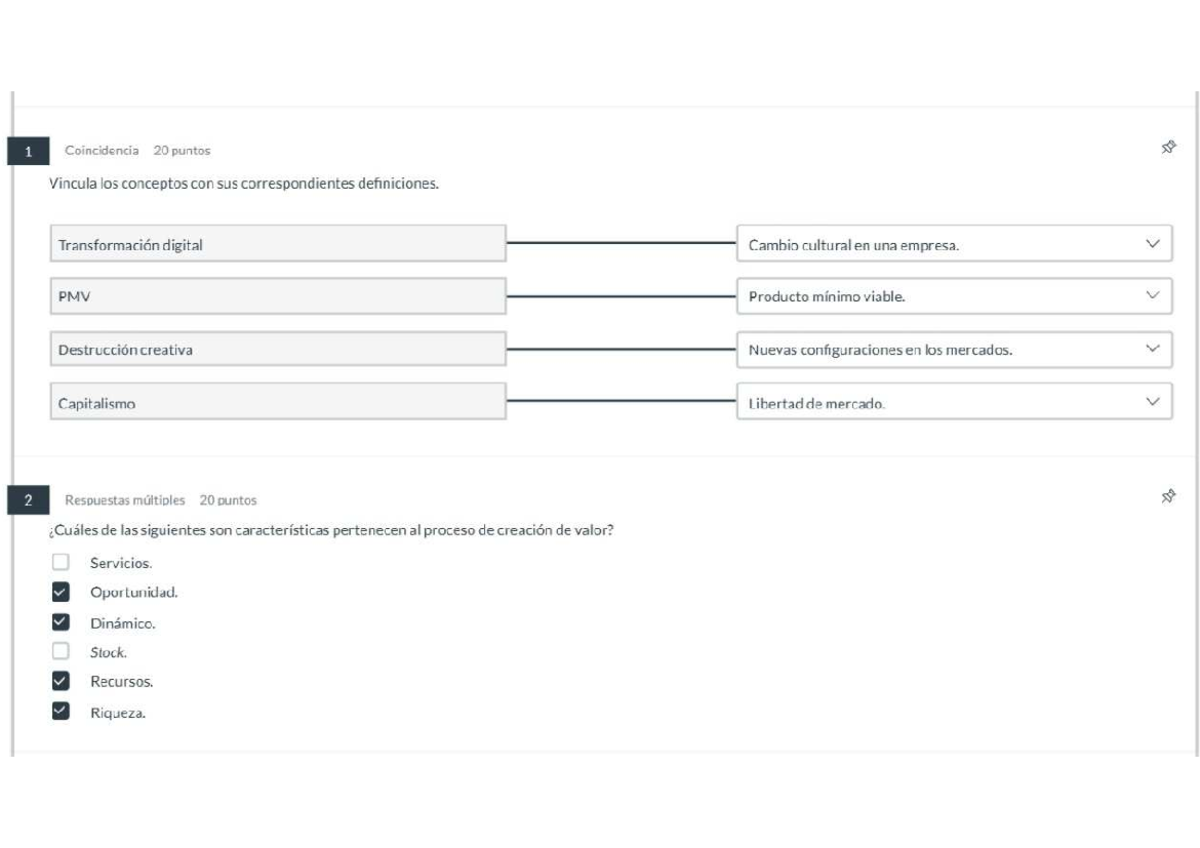
Task: Click the 'Coincidencia' question type label
Action: click(x=102, y=150)
